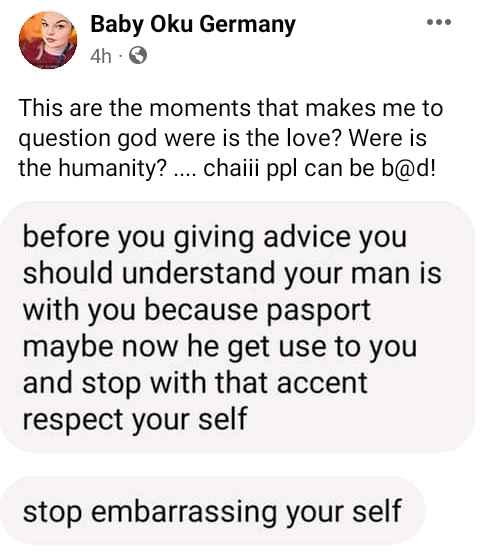The width and height of the screenshot is (480, 554).
Task: Open the post's three-dot options menu
Action: 439,22
